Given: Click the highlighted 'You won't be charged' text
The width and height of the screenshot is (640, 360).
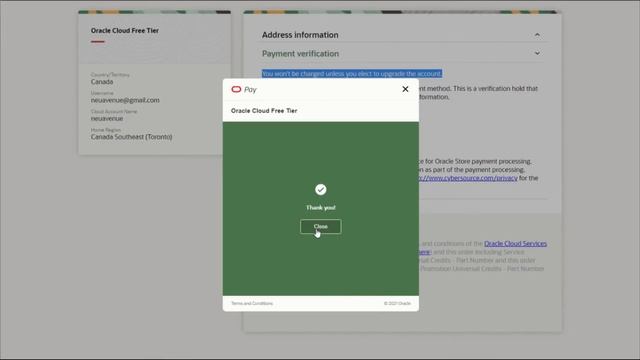Looking at the screenshot, I should 352,73.
